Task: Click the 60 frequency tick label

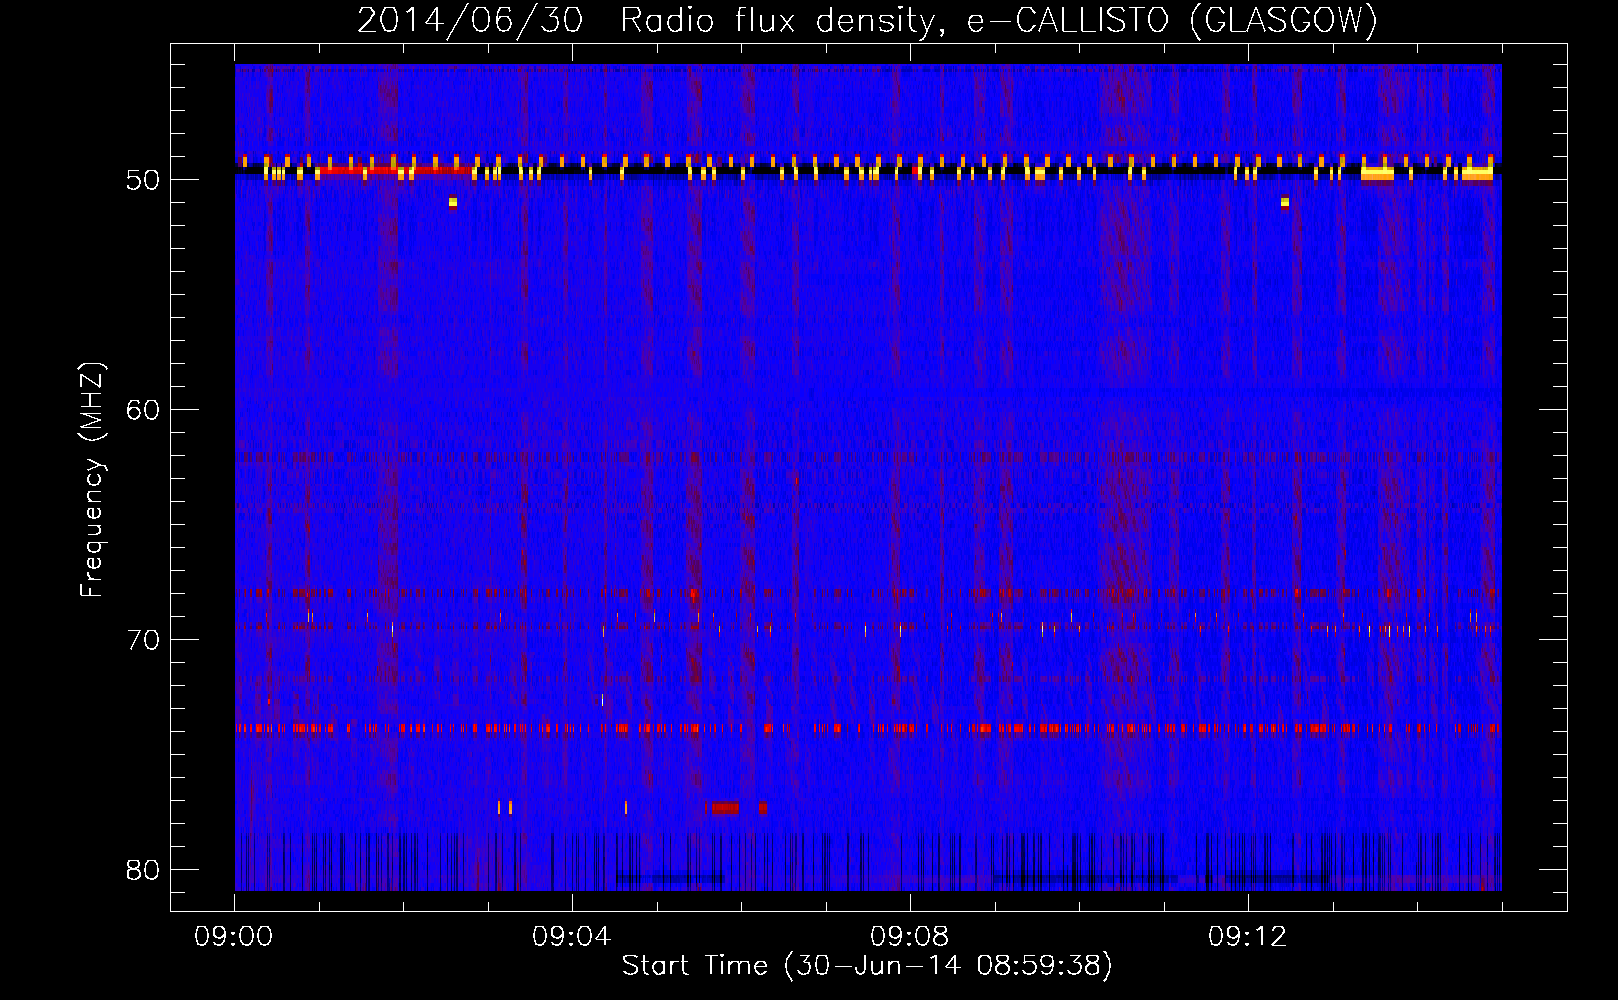Action: [x=144, y=410]
